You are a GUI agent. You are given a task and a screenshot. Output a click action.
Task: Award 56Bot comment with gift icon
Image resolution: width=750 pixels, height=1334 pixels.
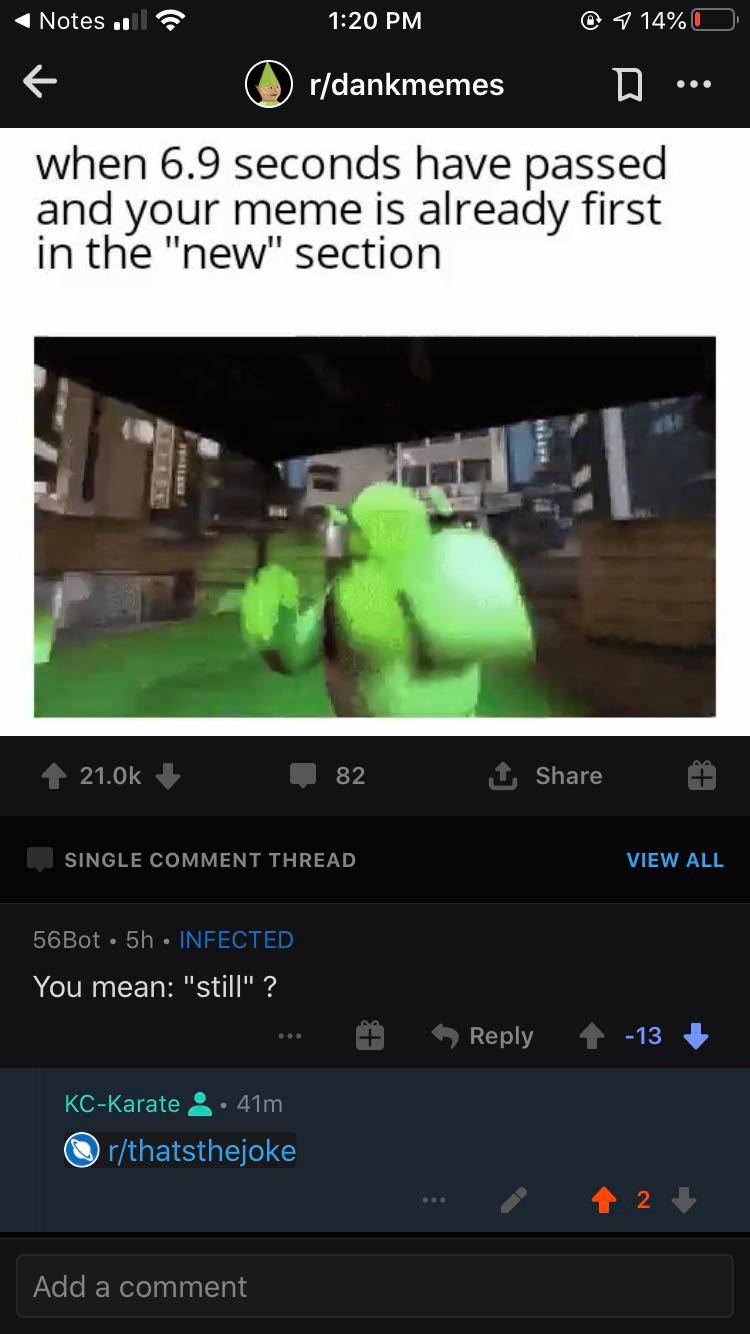[x=369, y=1036]
